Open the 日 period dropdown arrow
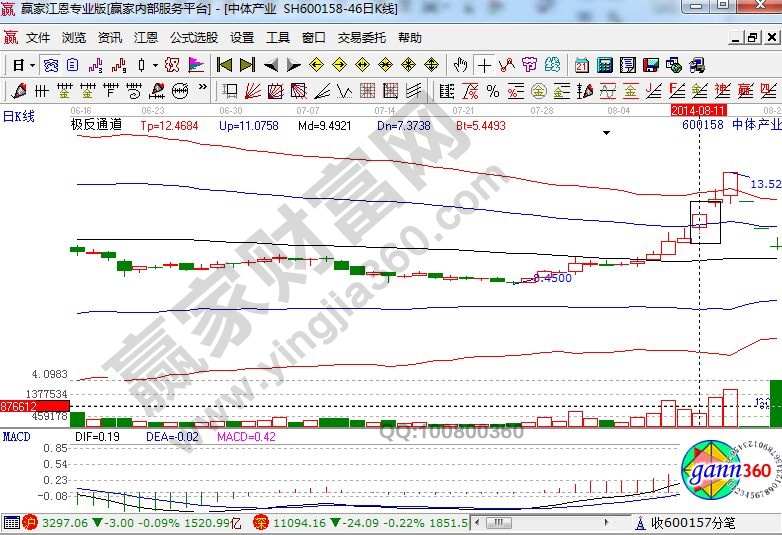 [x=31, y=65]
